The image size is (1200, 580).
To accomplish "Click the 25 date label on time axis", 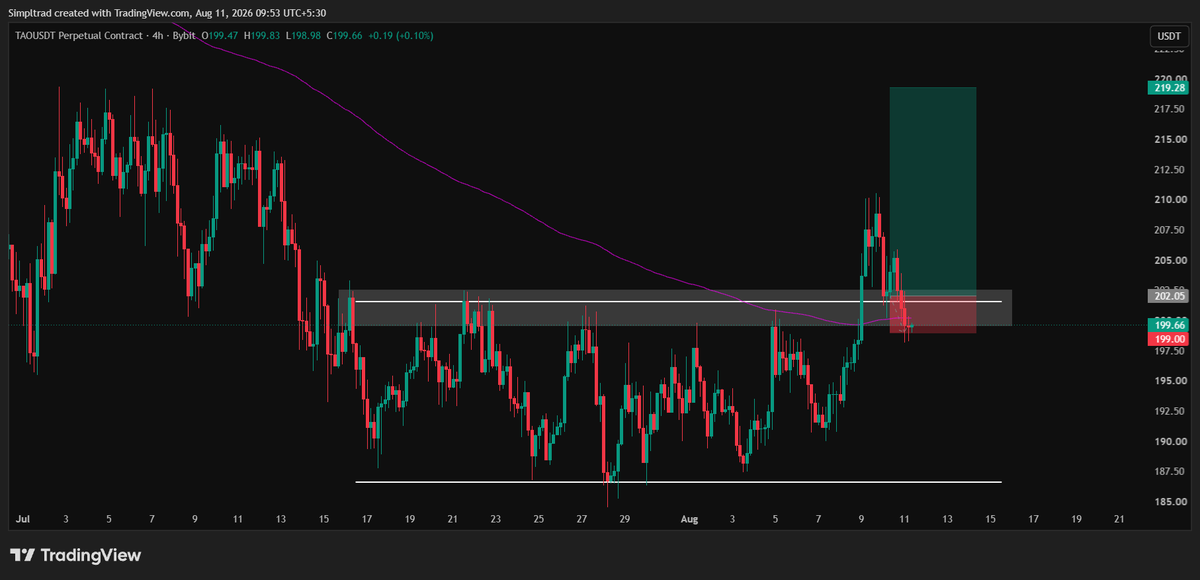I will tap(539, 520).
